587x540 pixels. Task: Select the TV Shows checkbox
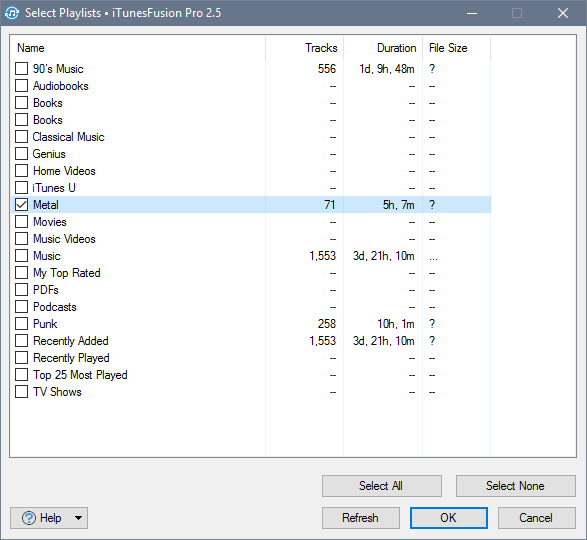[21, 392]
